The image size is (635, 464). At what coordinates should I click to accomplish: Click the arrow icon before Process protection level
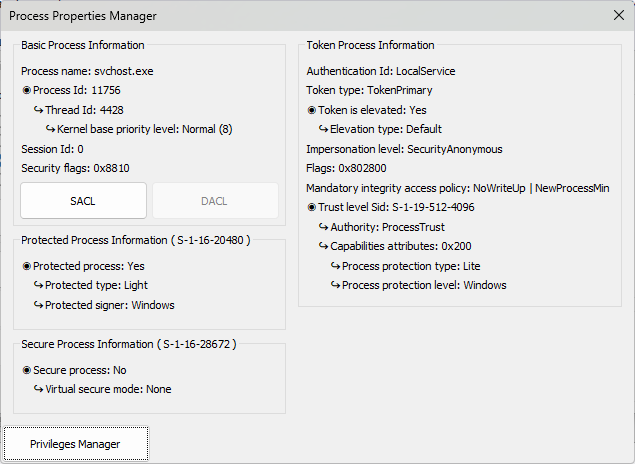335,285
